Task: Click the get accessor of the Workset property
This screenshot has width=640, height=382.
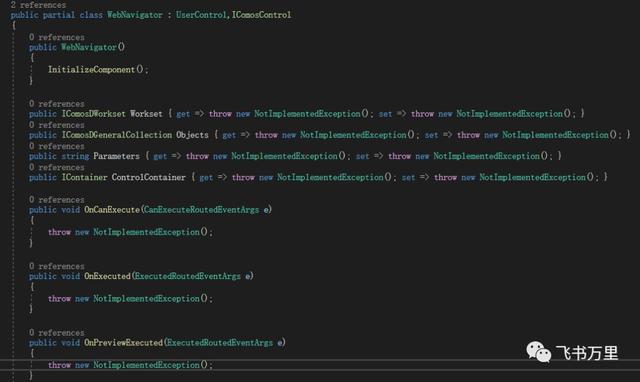Action: pyautogui.click(x=183, y=114)
